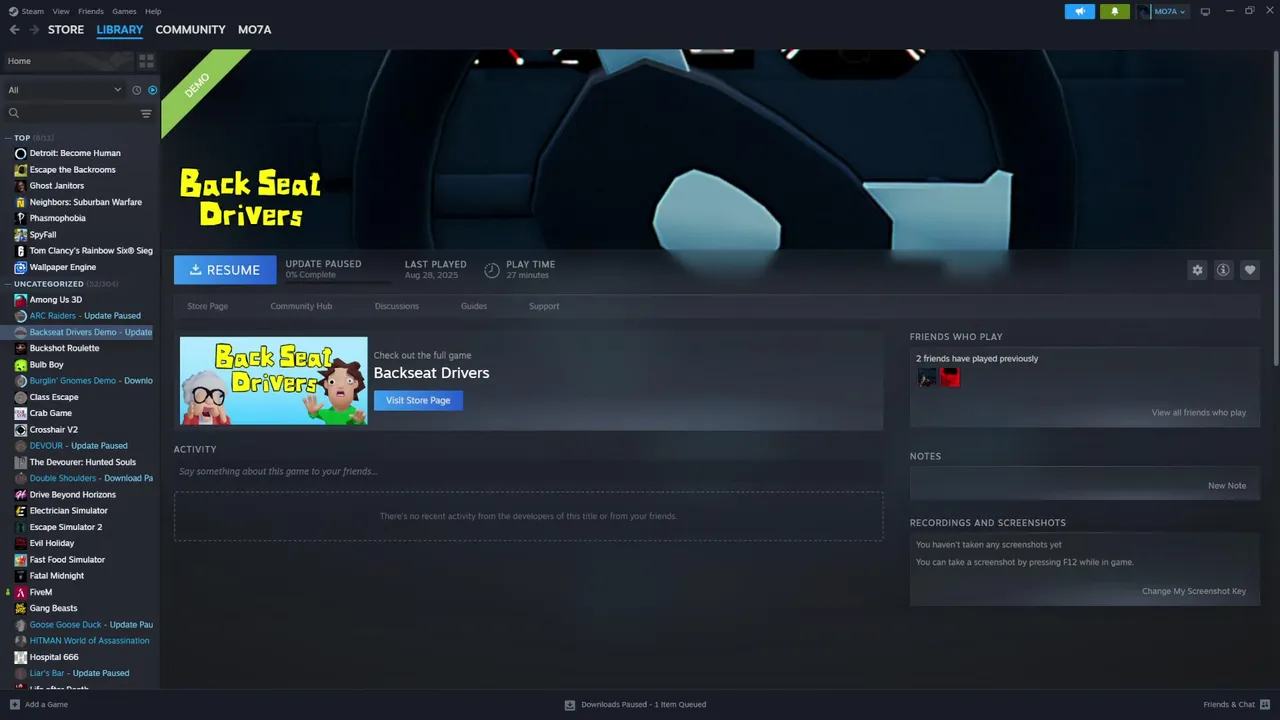Toggle the library grid view icon
The width and height of the screenshot is (1280, 720).
(x=146, y=61)
